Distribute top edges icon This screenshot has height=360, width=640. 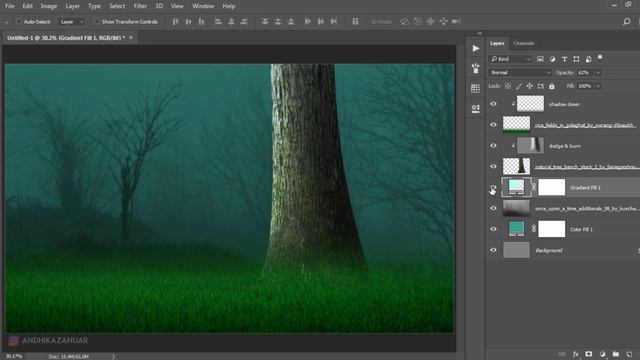[265, 22]
